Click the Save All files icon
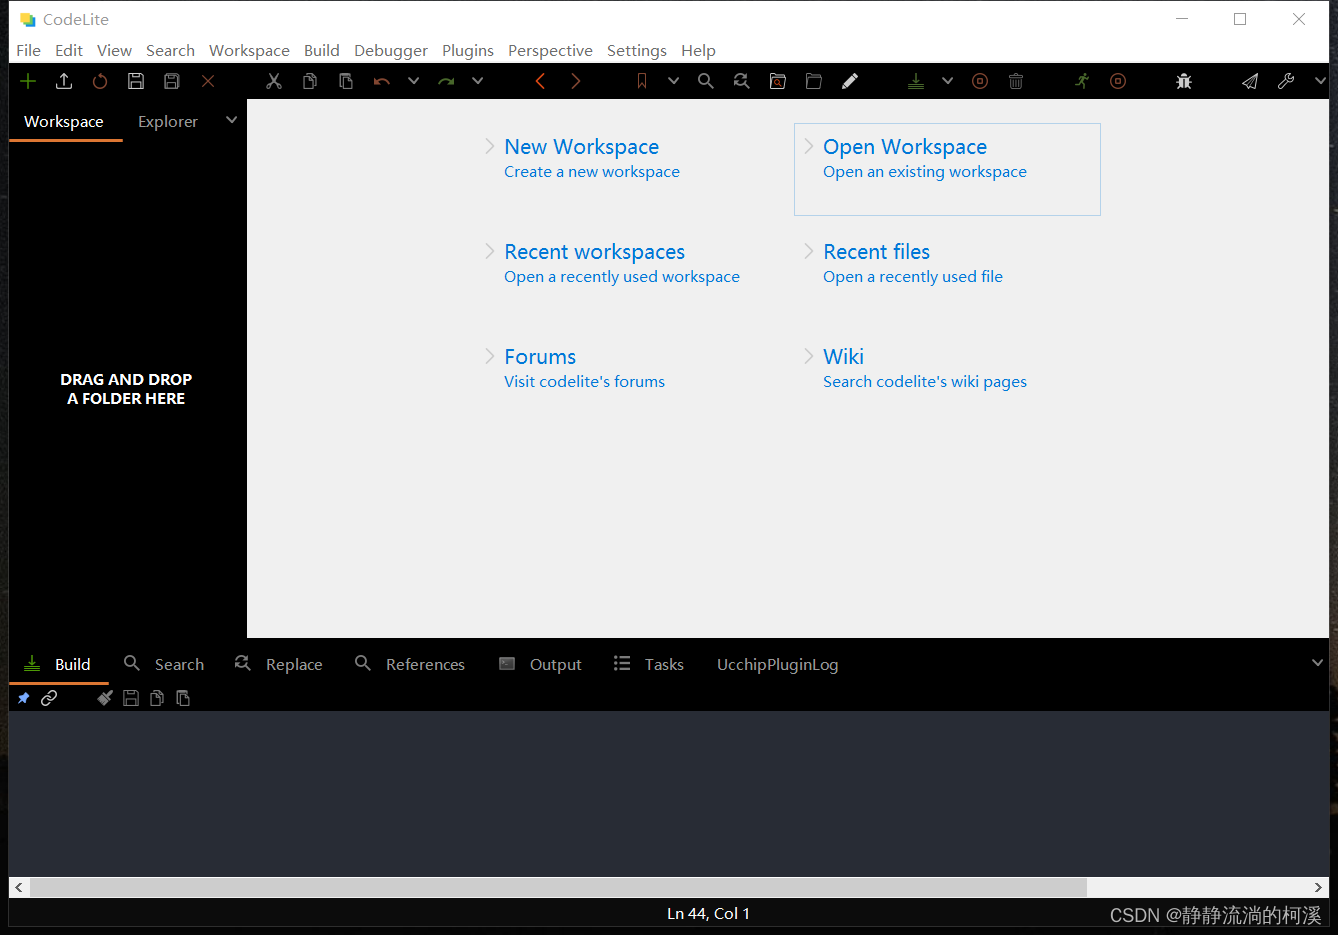Image resolution: width=1338 pixels, height=935 pixels. click(172, 81)
